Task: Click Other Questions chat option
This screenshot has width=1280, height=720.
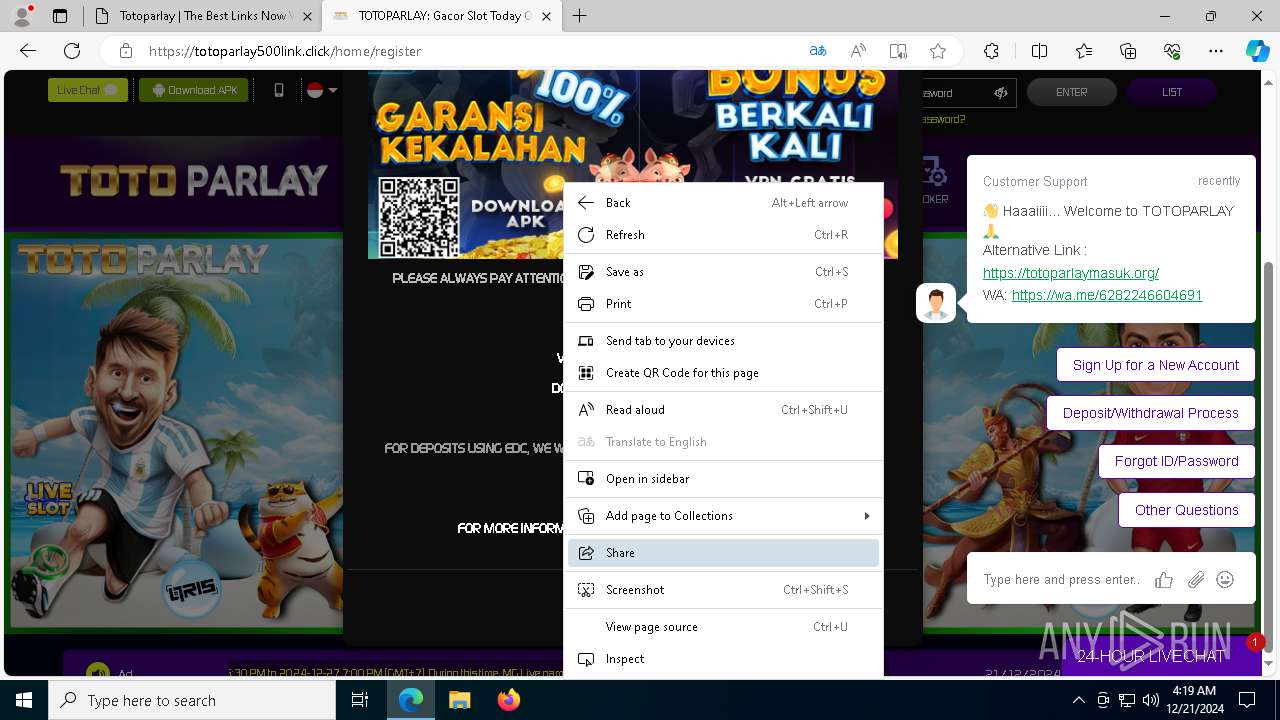Action: [1186, 510]
